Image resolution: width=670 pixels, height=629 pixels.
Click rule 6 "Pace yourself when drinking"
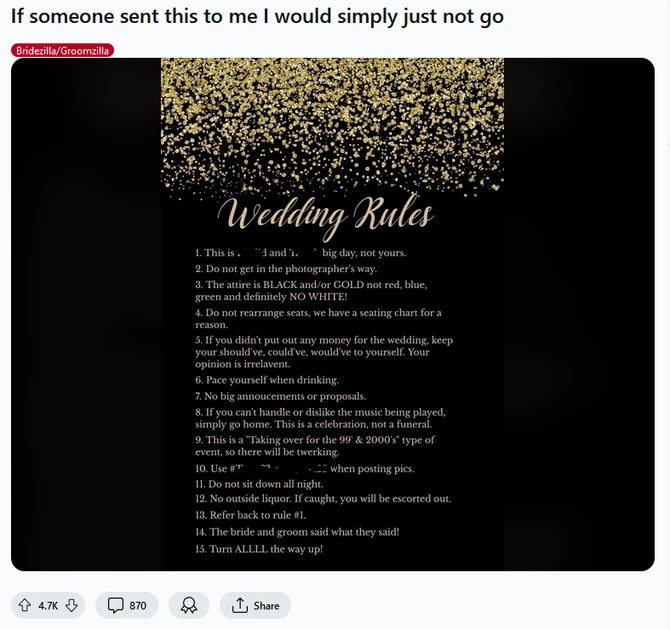pyautogui.click(x=267, y=380)
